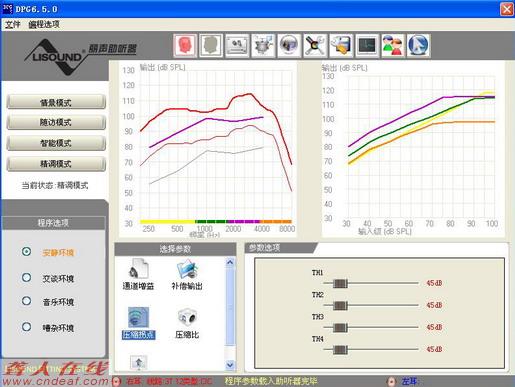Open the 编程选项 menu
This screenshot has width=515, height=387.
(x=44, y=24)
